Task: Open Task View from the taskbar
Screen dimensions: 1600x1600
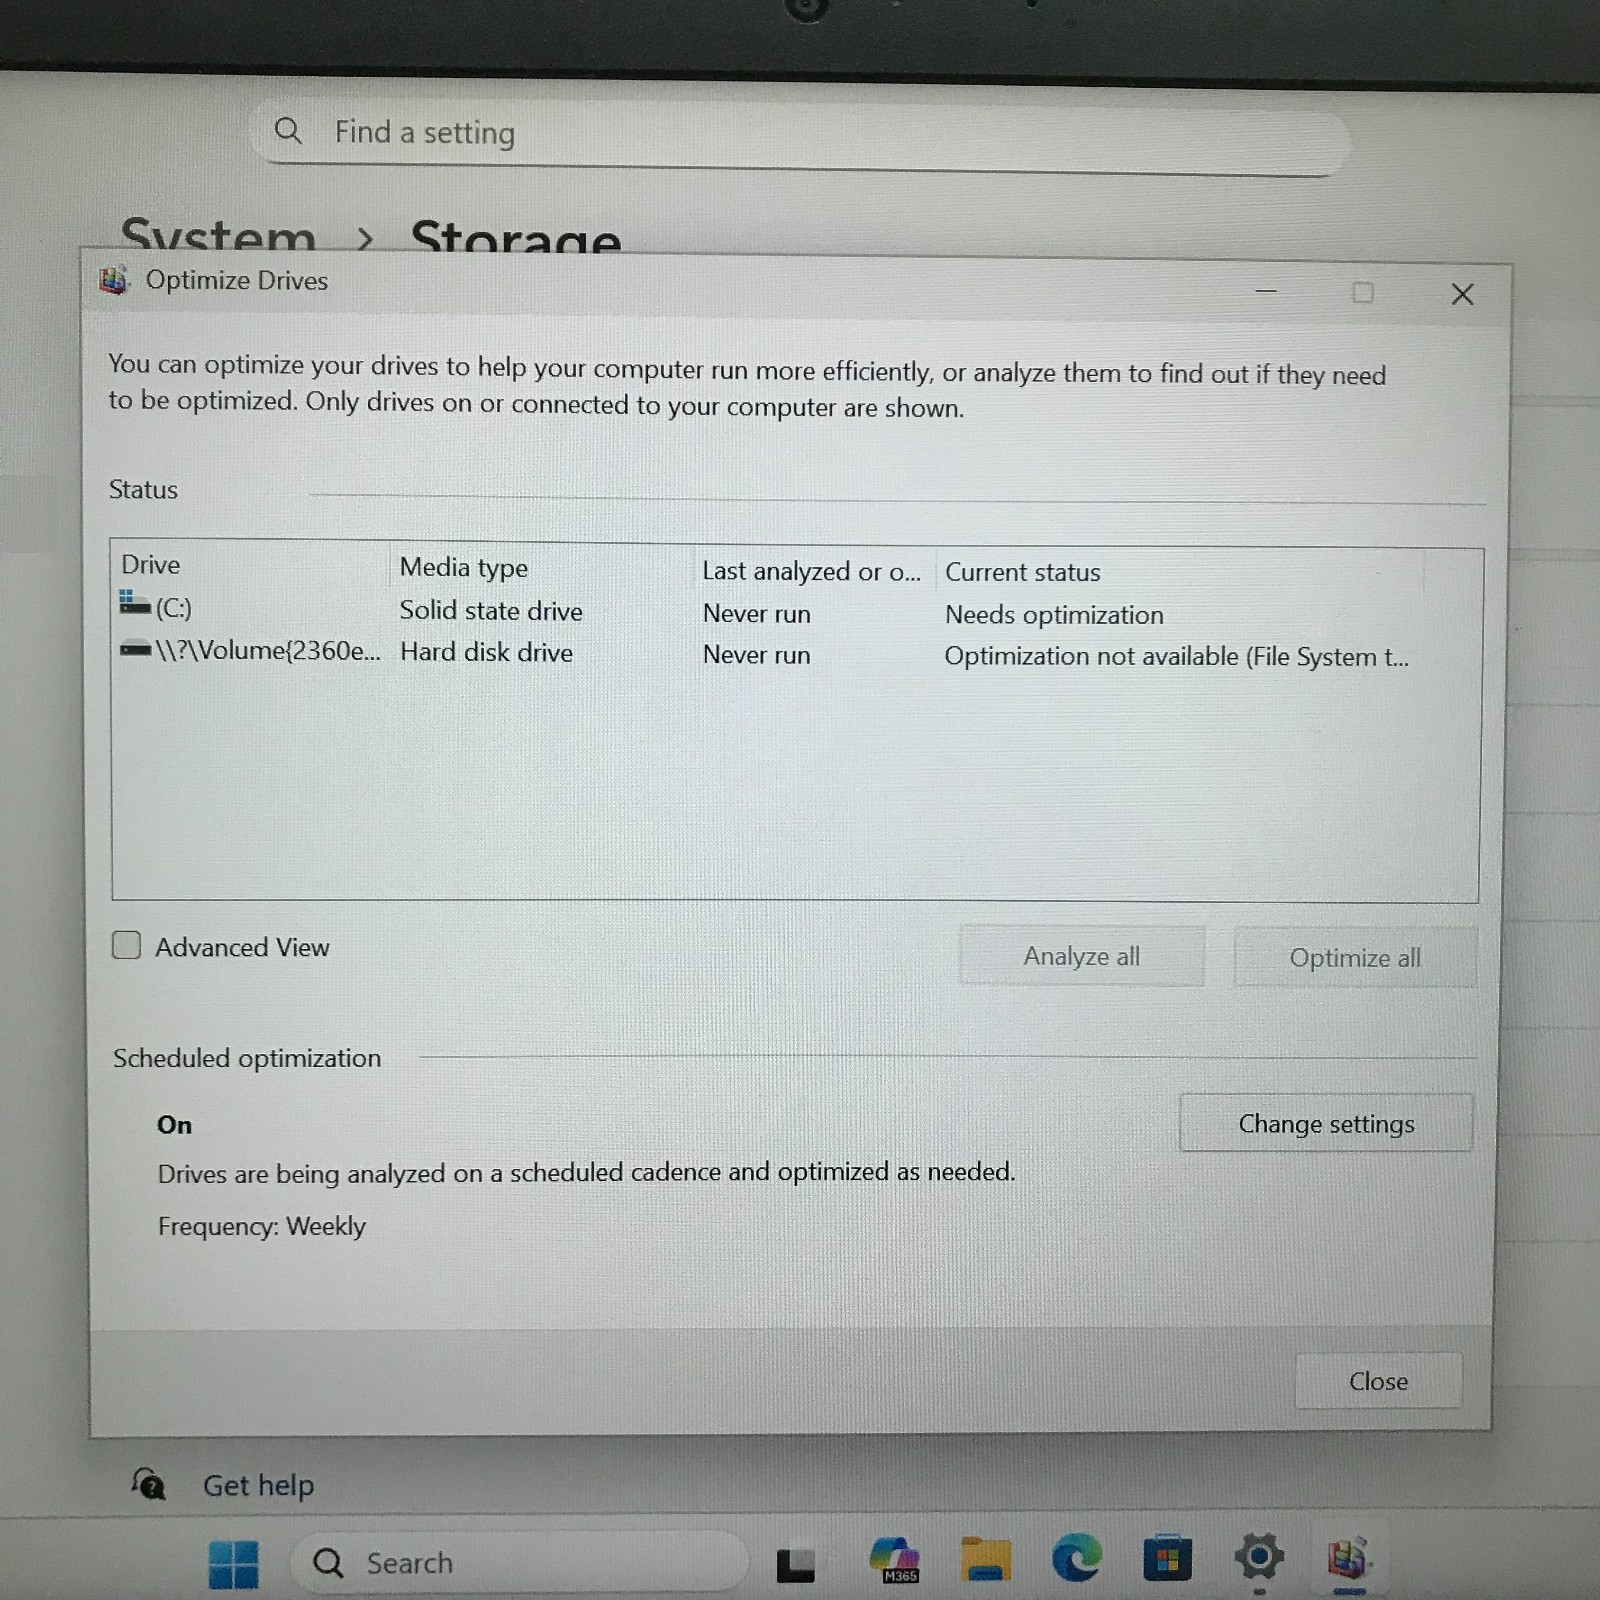Action: (x=796, y=1565)
